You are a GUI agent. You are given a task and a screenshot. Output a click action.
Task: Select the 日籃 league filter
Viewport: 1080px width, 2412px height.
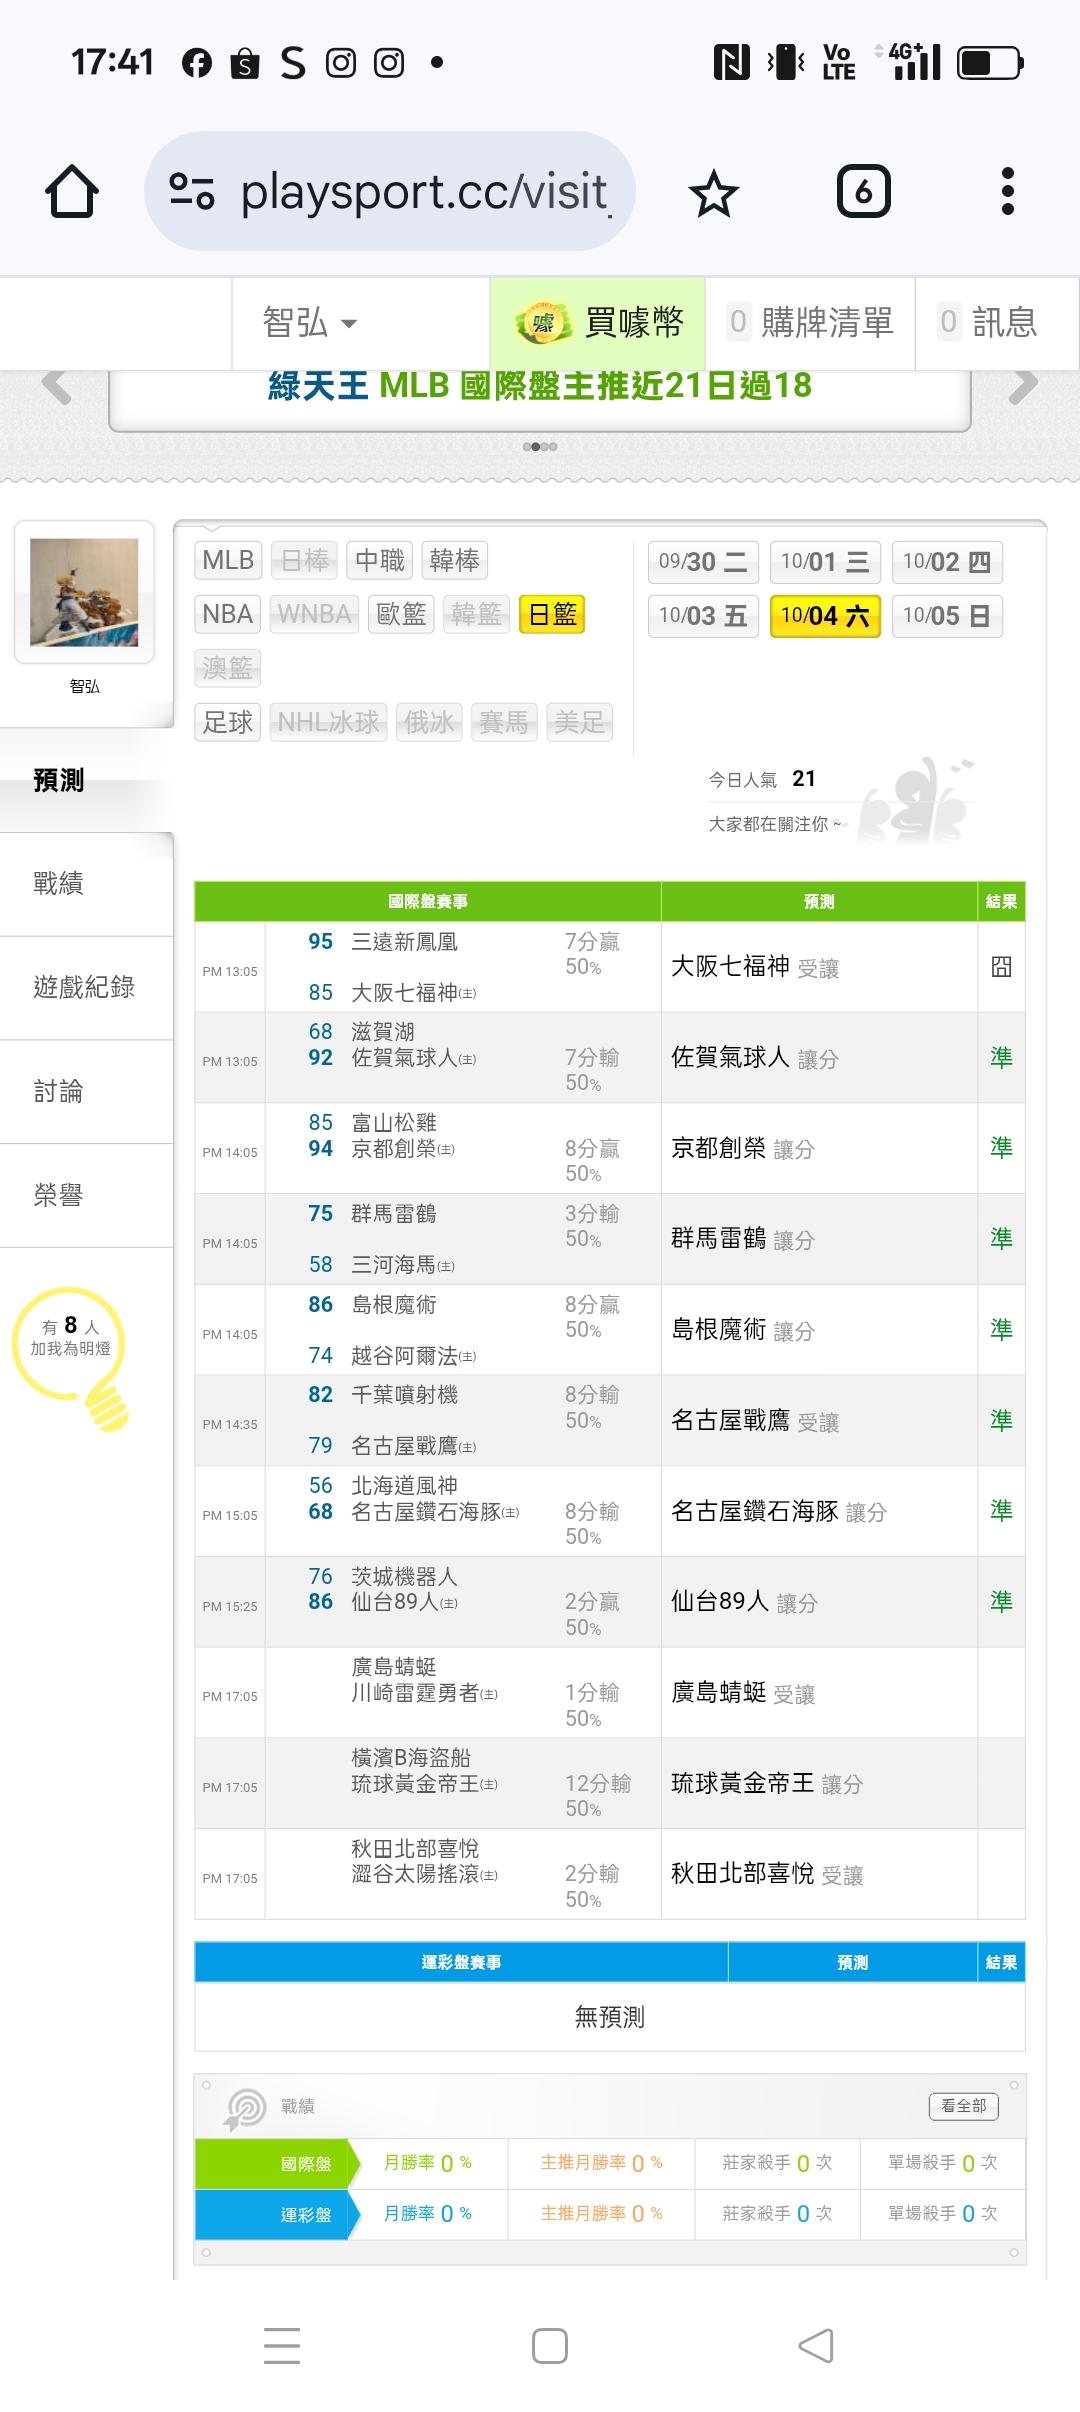tap(552, 614)
